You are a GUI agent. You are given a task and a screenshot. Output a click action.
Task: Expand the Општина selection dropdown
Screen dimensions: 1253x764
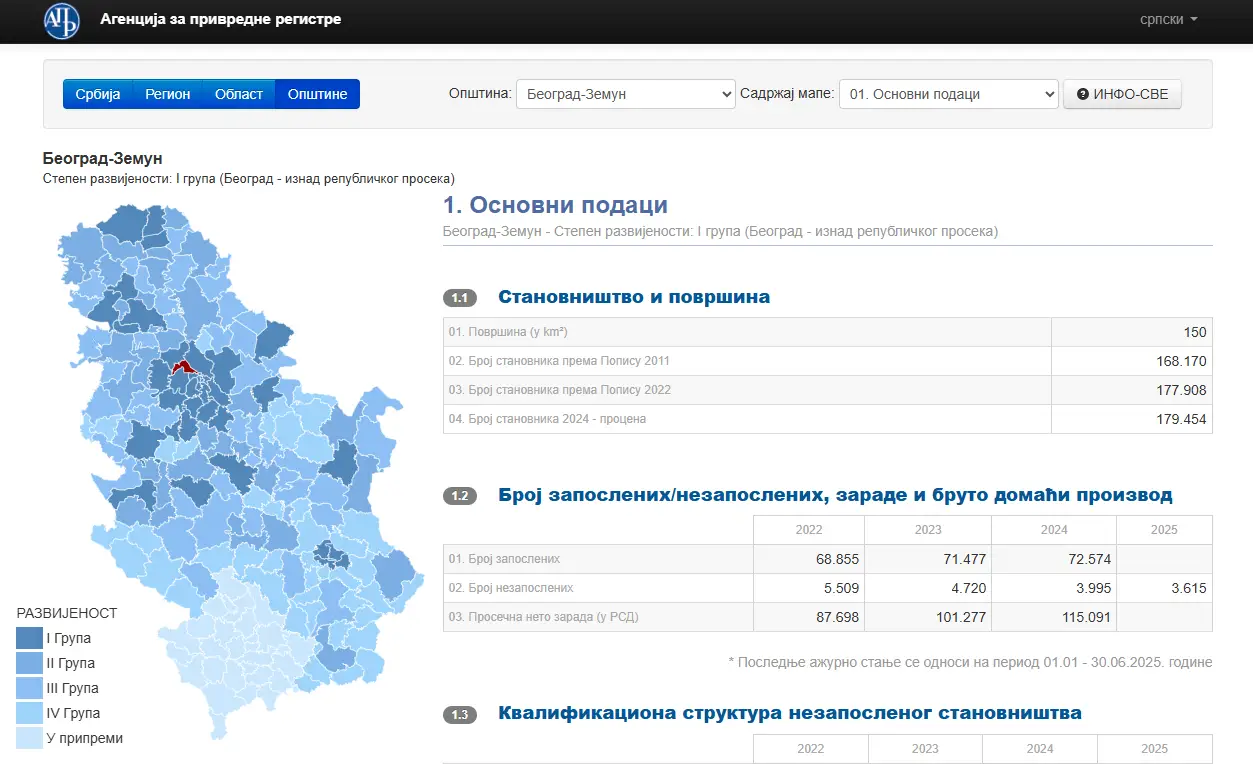click(x=625, y=94)
